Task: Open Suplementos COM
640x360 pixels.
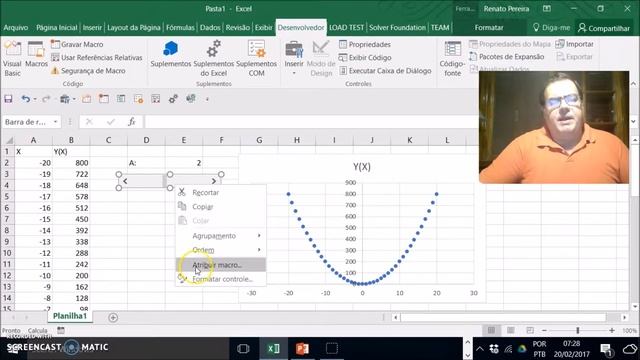Action: tap(256, 59)
